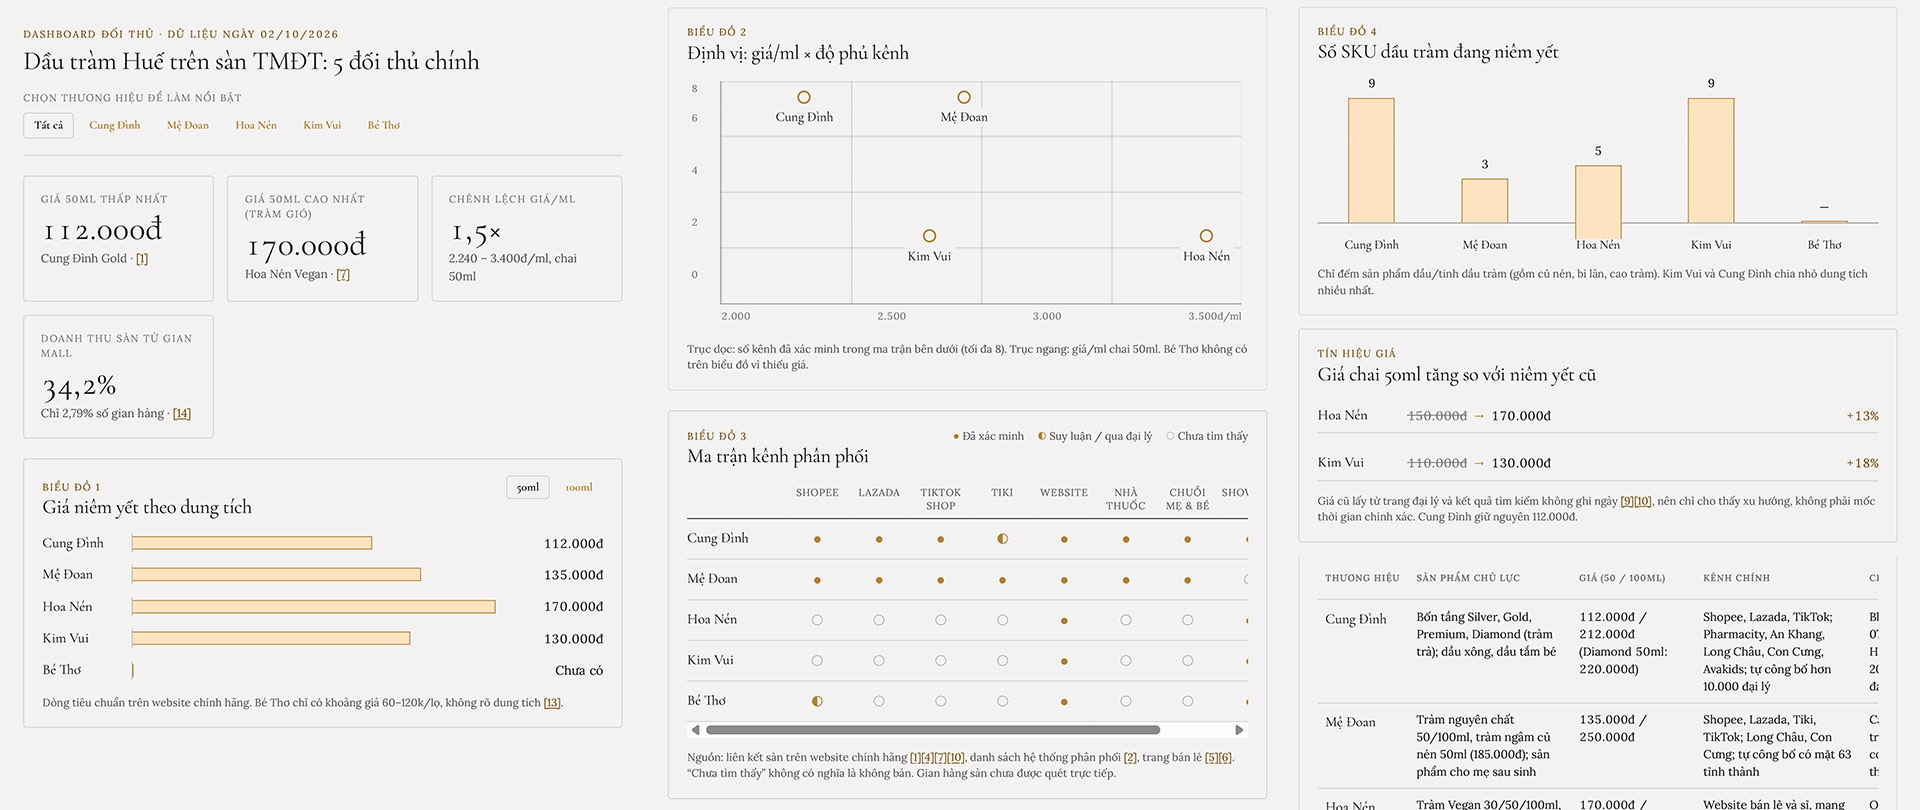Image resolution: width=1920 pixels, height=810 pixels.
Task: Click Bé Thơ's half-filled Shopee marker
Action: coord(817,702)
